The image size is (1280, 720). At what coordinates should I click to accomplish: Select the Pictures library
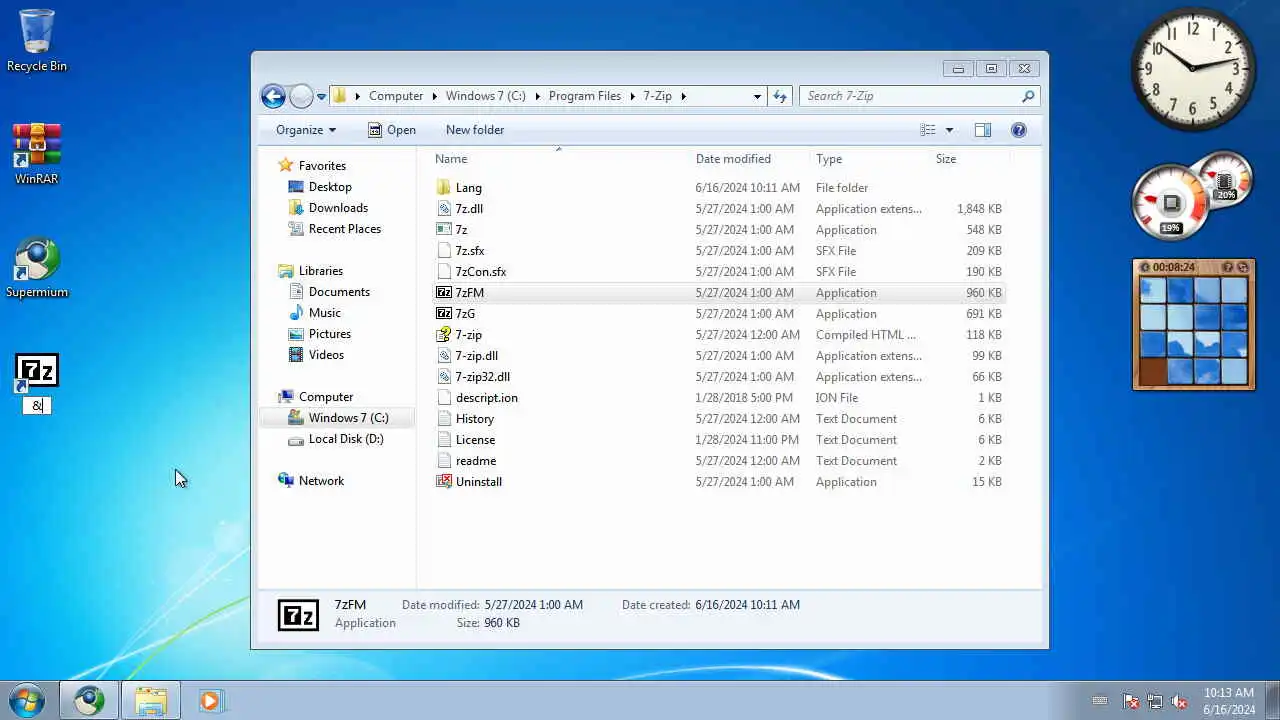(x=329, y=334)
